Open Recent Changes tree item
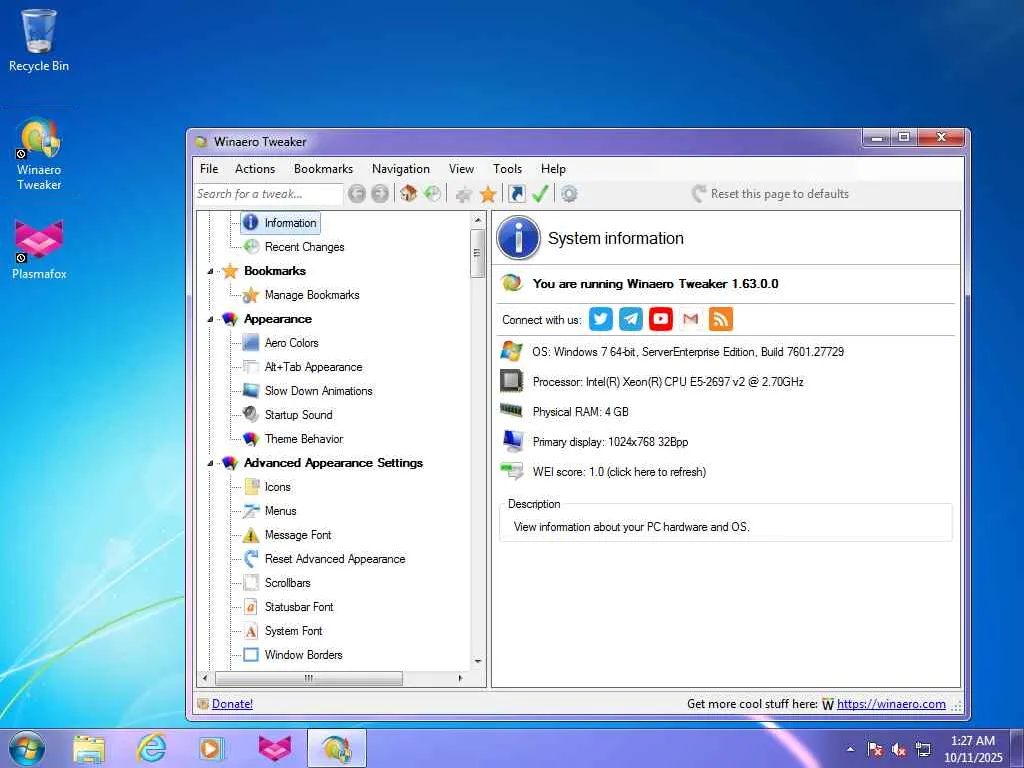Image resolution: width=1024 pixels, height=768 pixels. pos(304,247)
